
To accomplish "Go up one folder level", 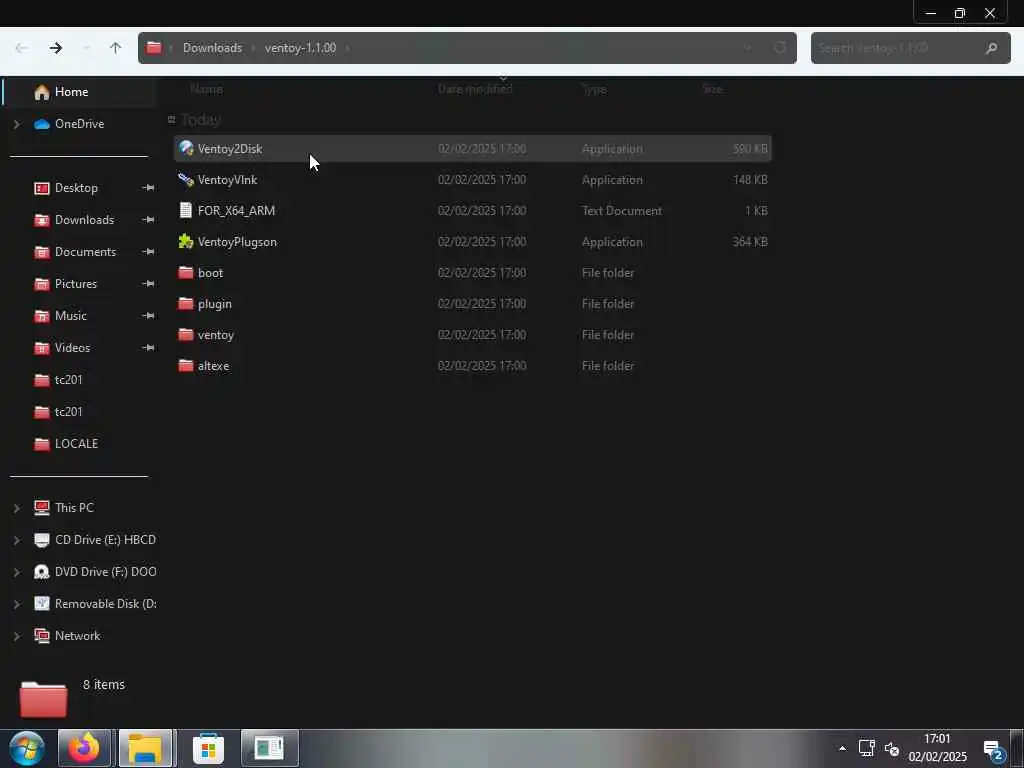I will pos(116,48).
